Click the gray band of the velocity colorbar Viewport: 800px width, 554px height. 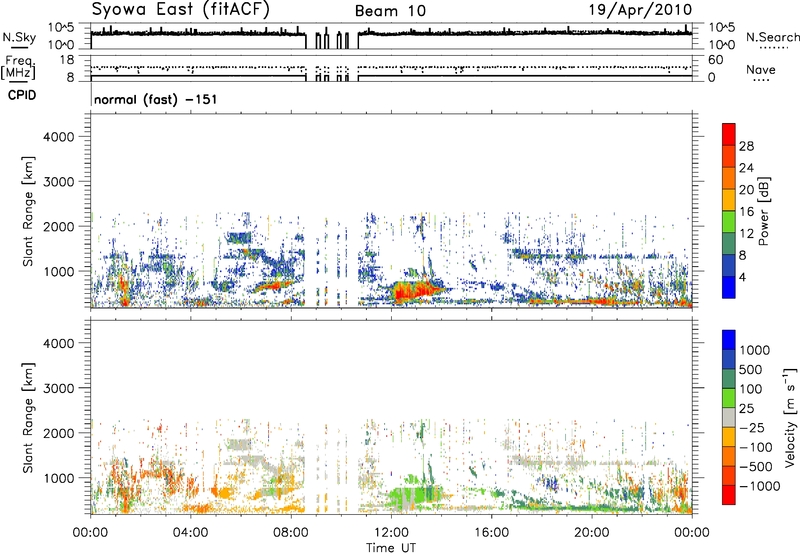coord(729,417)
